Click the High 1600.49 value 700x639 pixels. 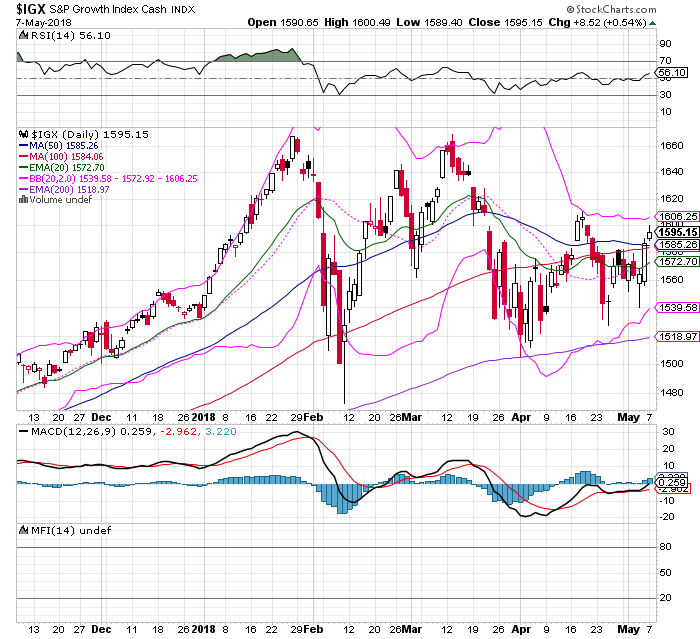click(357, 22)
